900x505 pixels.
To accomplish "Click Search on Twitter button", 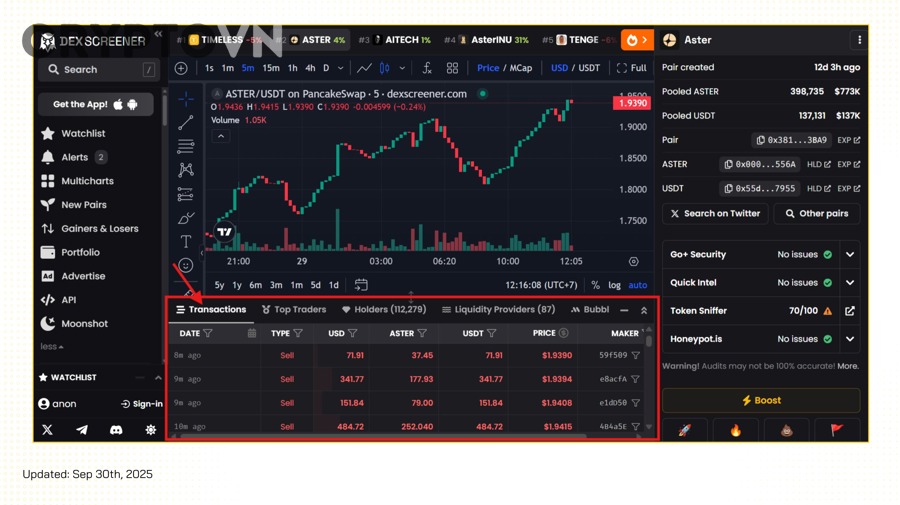I will coord(715,213).
